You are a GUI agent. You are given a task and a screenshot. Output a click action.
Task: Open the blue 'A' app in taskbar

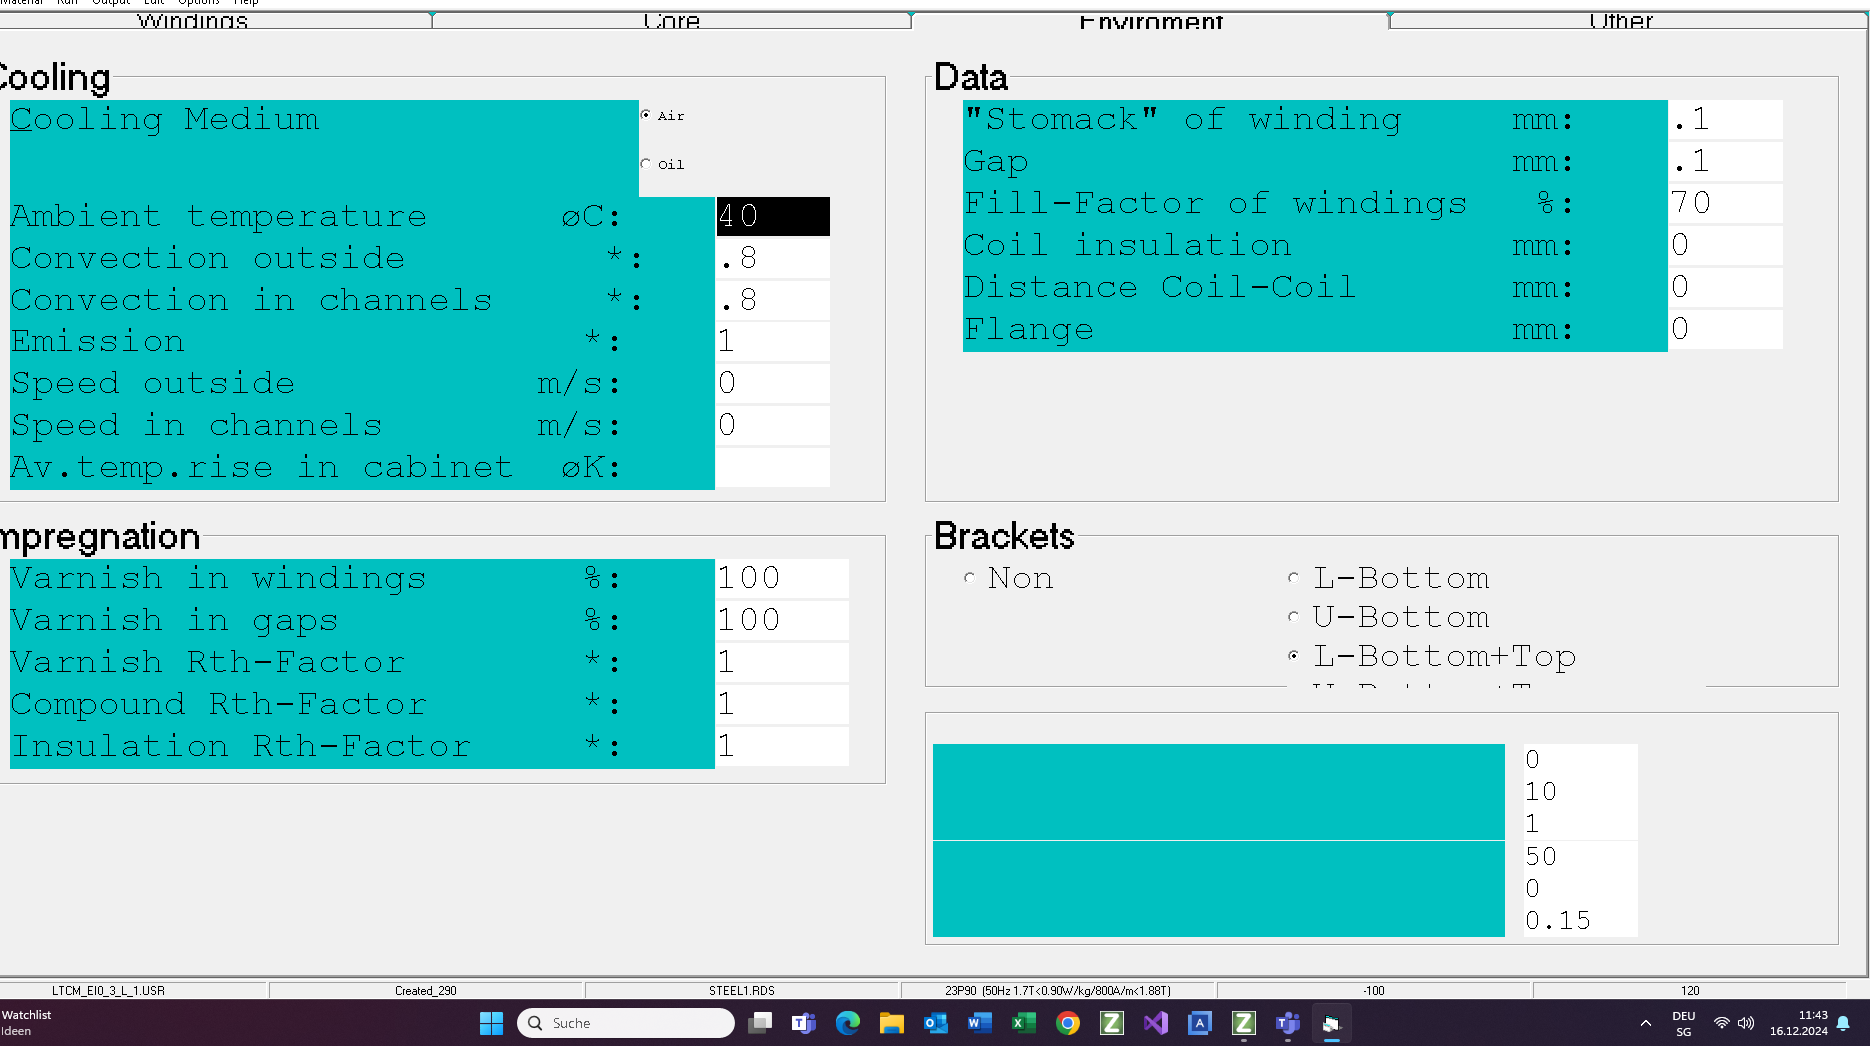pyautogui.click(x=1200, y=1023)
